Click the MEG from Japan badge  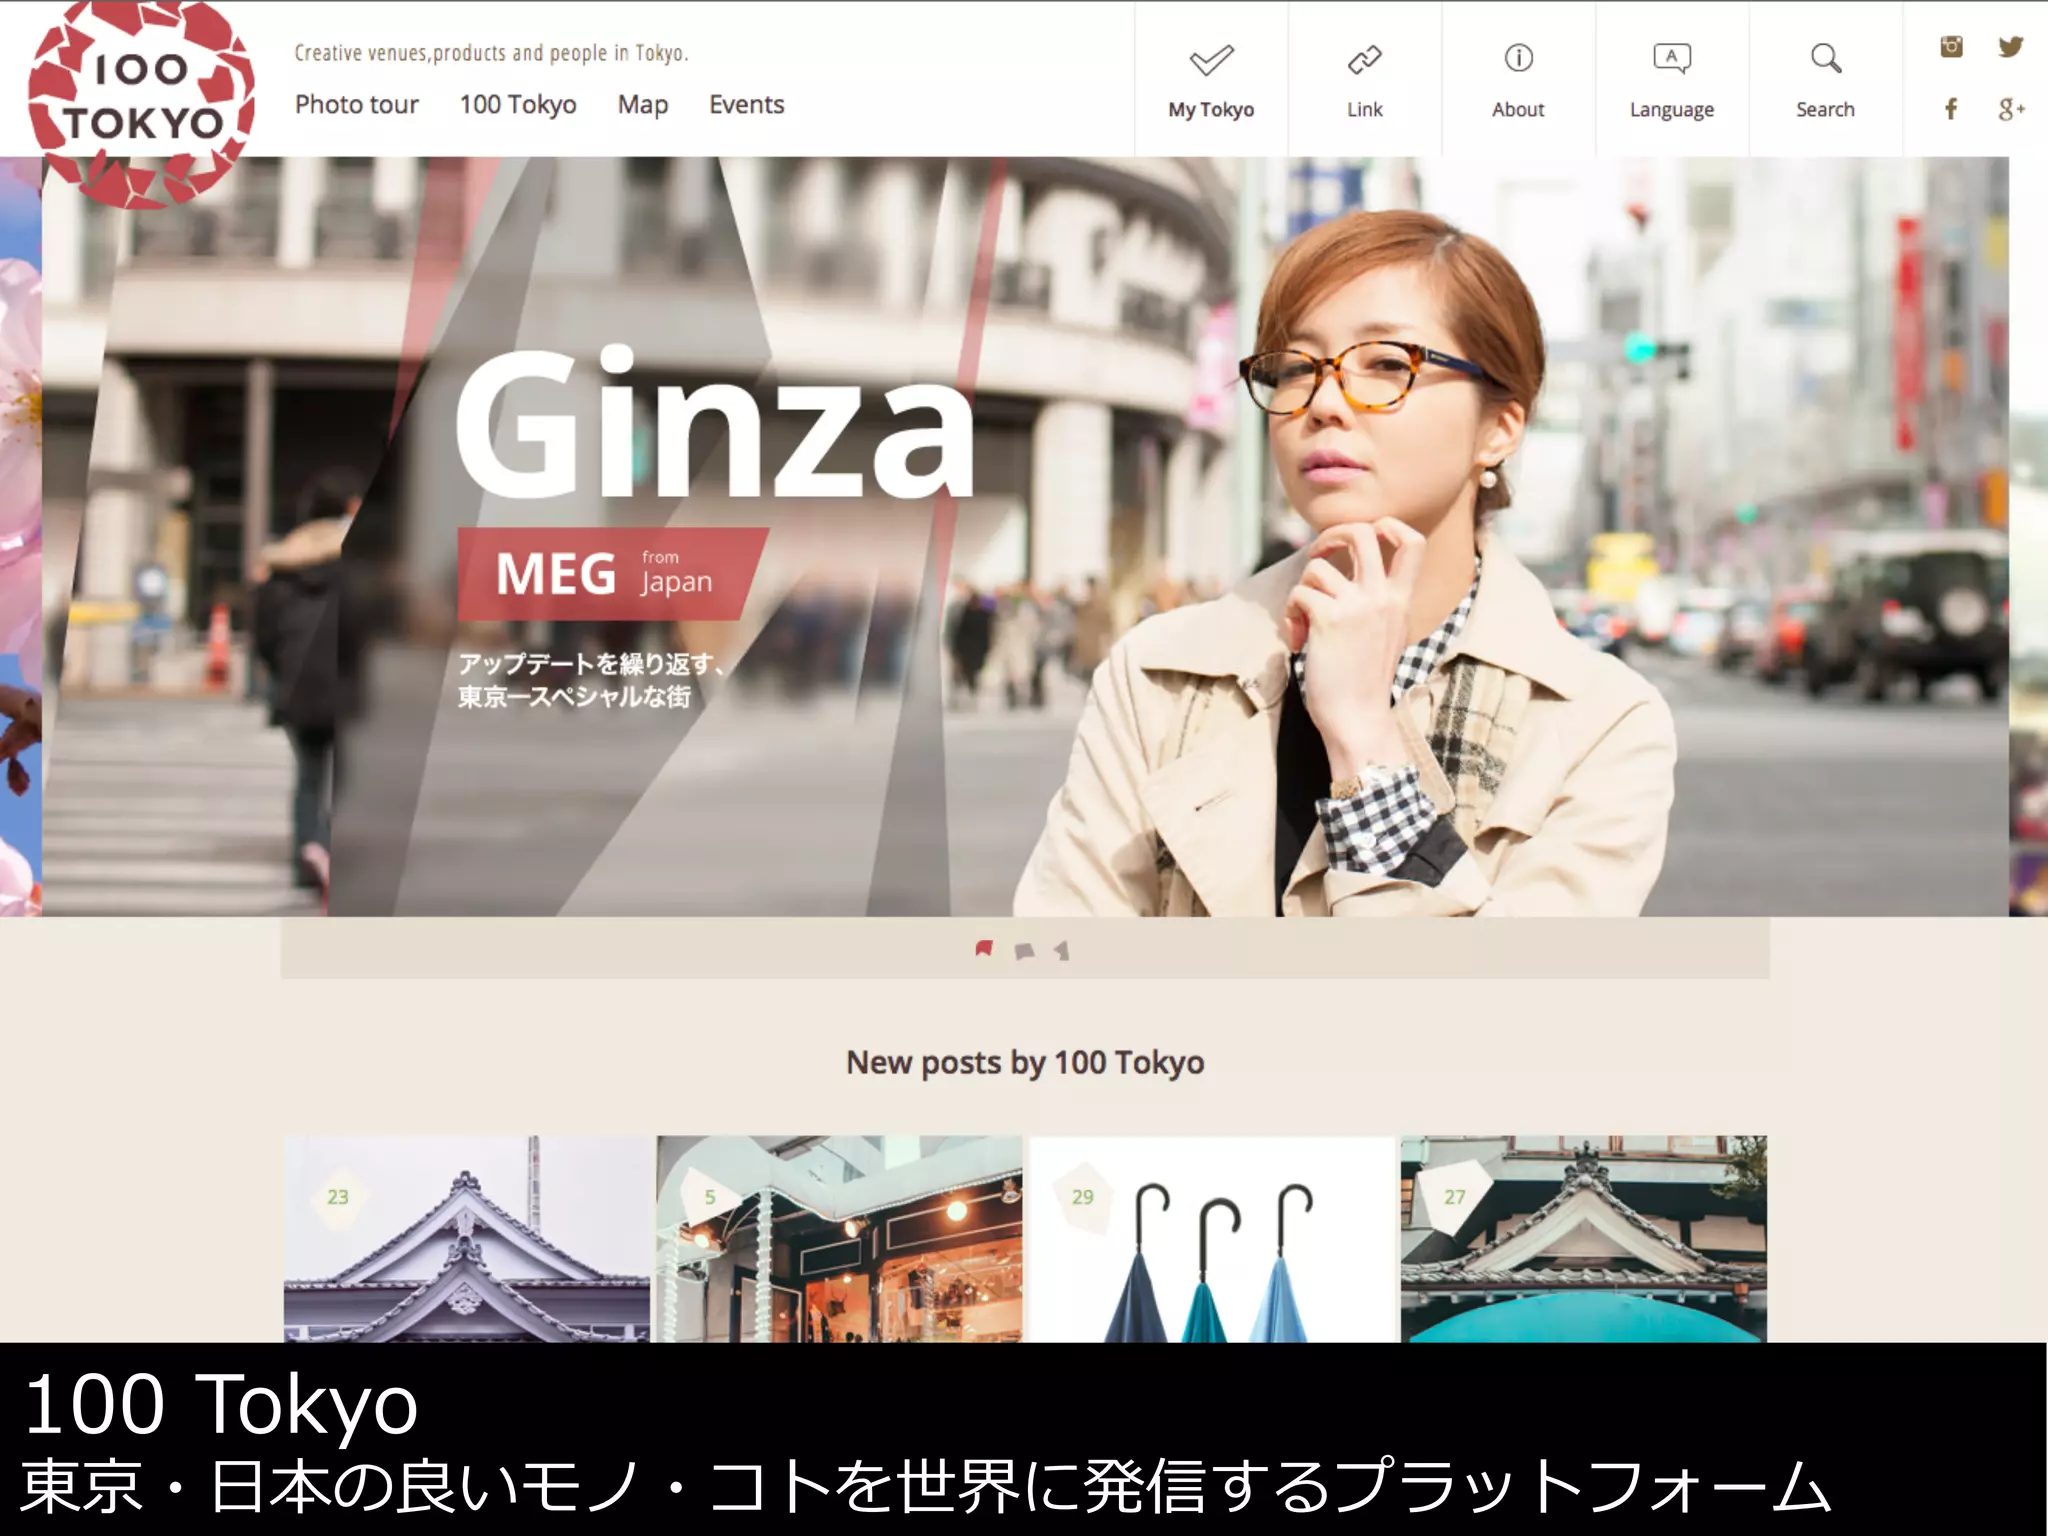(612, 574)
